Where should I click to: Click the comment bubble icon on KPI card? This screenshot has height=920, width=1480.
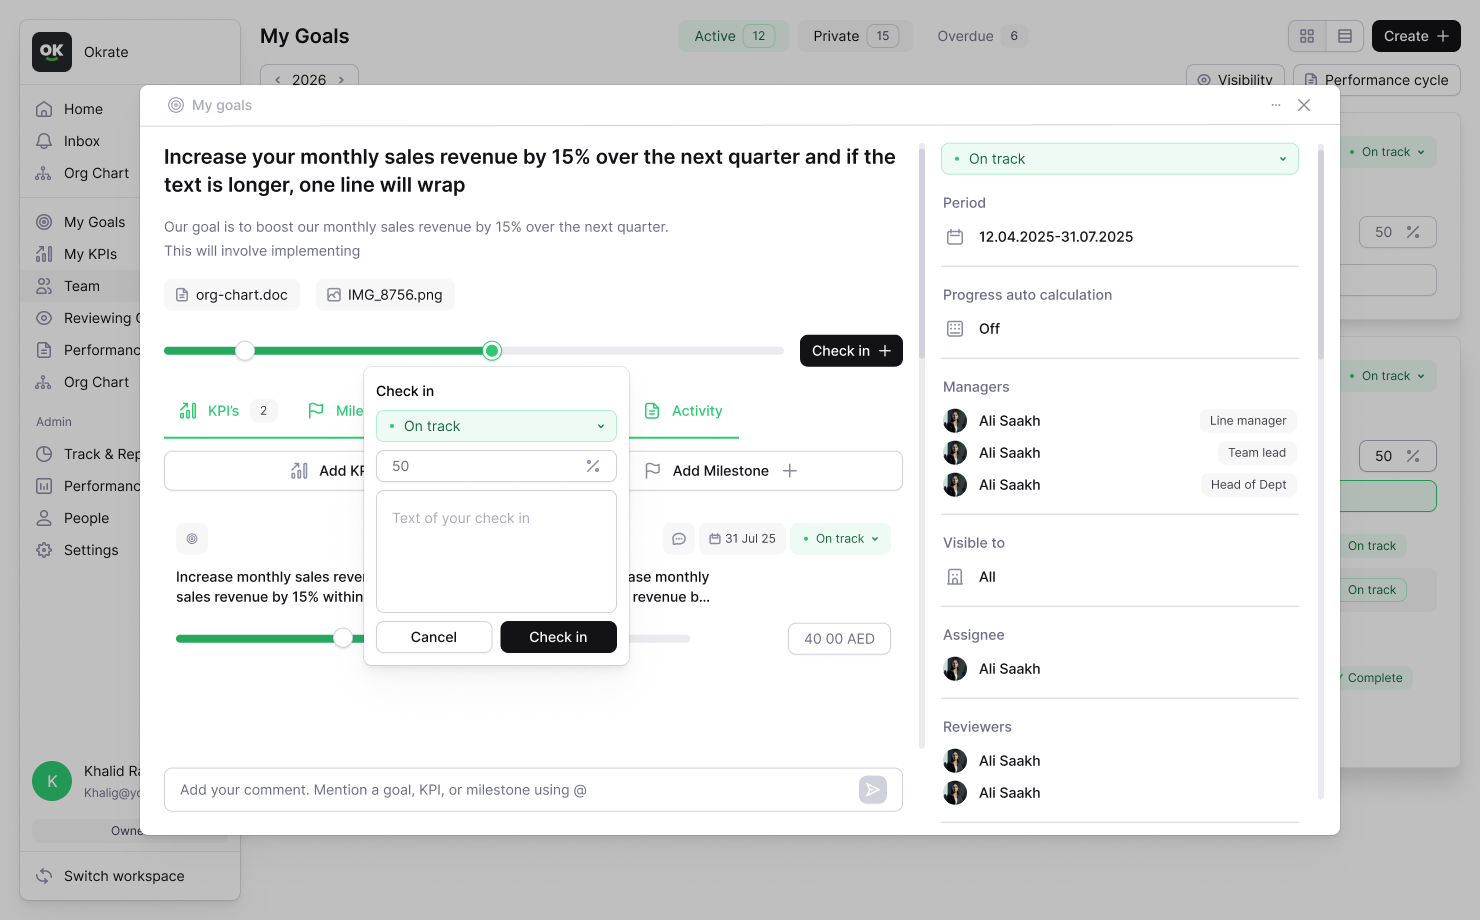pos(679,539)
